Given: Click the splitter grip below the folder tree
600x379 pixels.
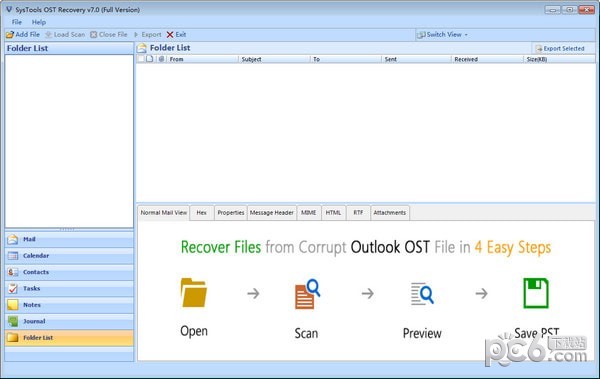Looking at the screenshot, I should [x=68, y=230].
